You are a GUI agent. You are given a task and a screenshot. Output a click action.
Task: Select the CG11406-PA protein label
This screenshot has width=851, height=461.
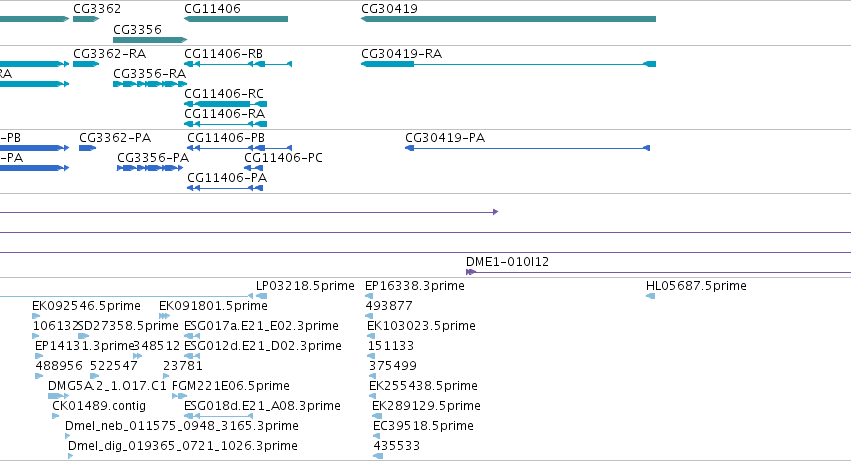click(227, 178)
